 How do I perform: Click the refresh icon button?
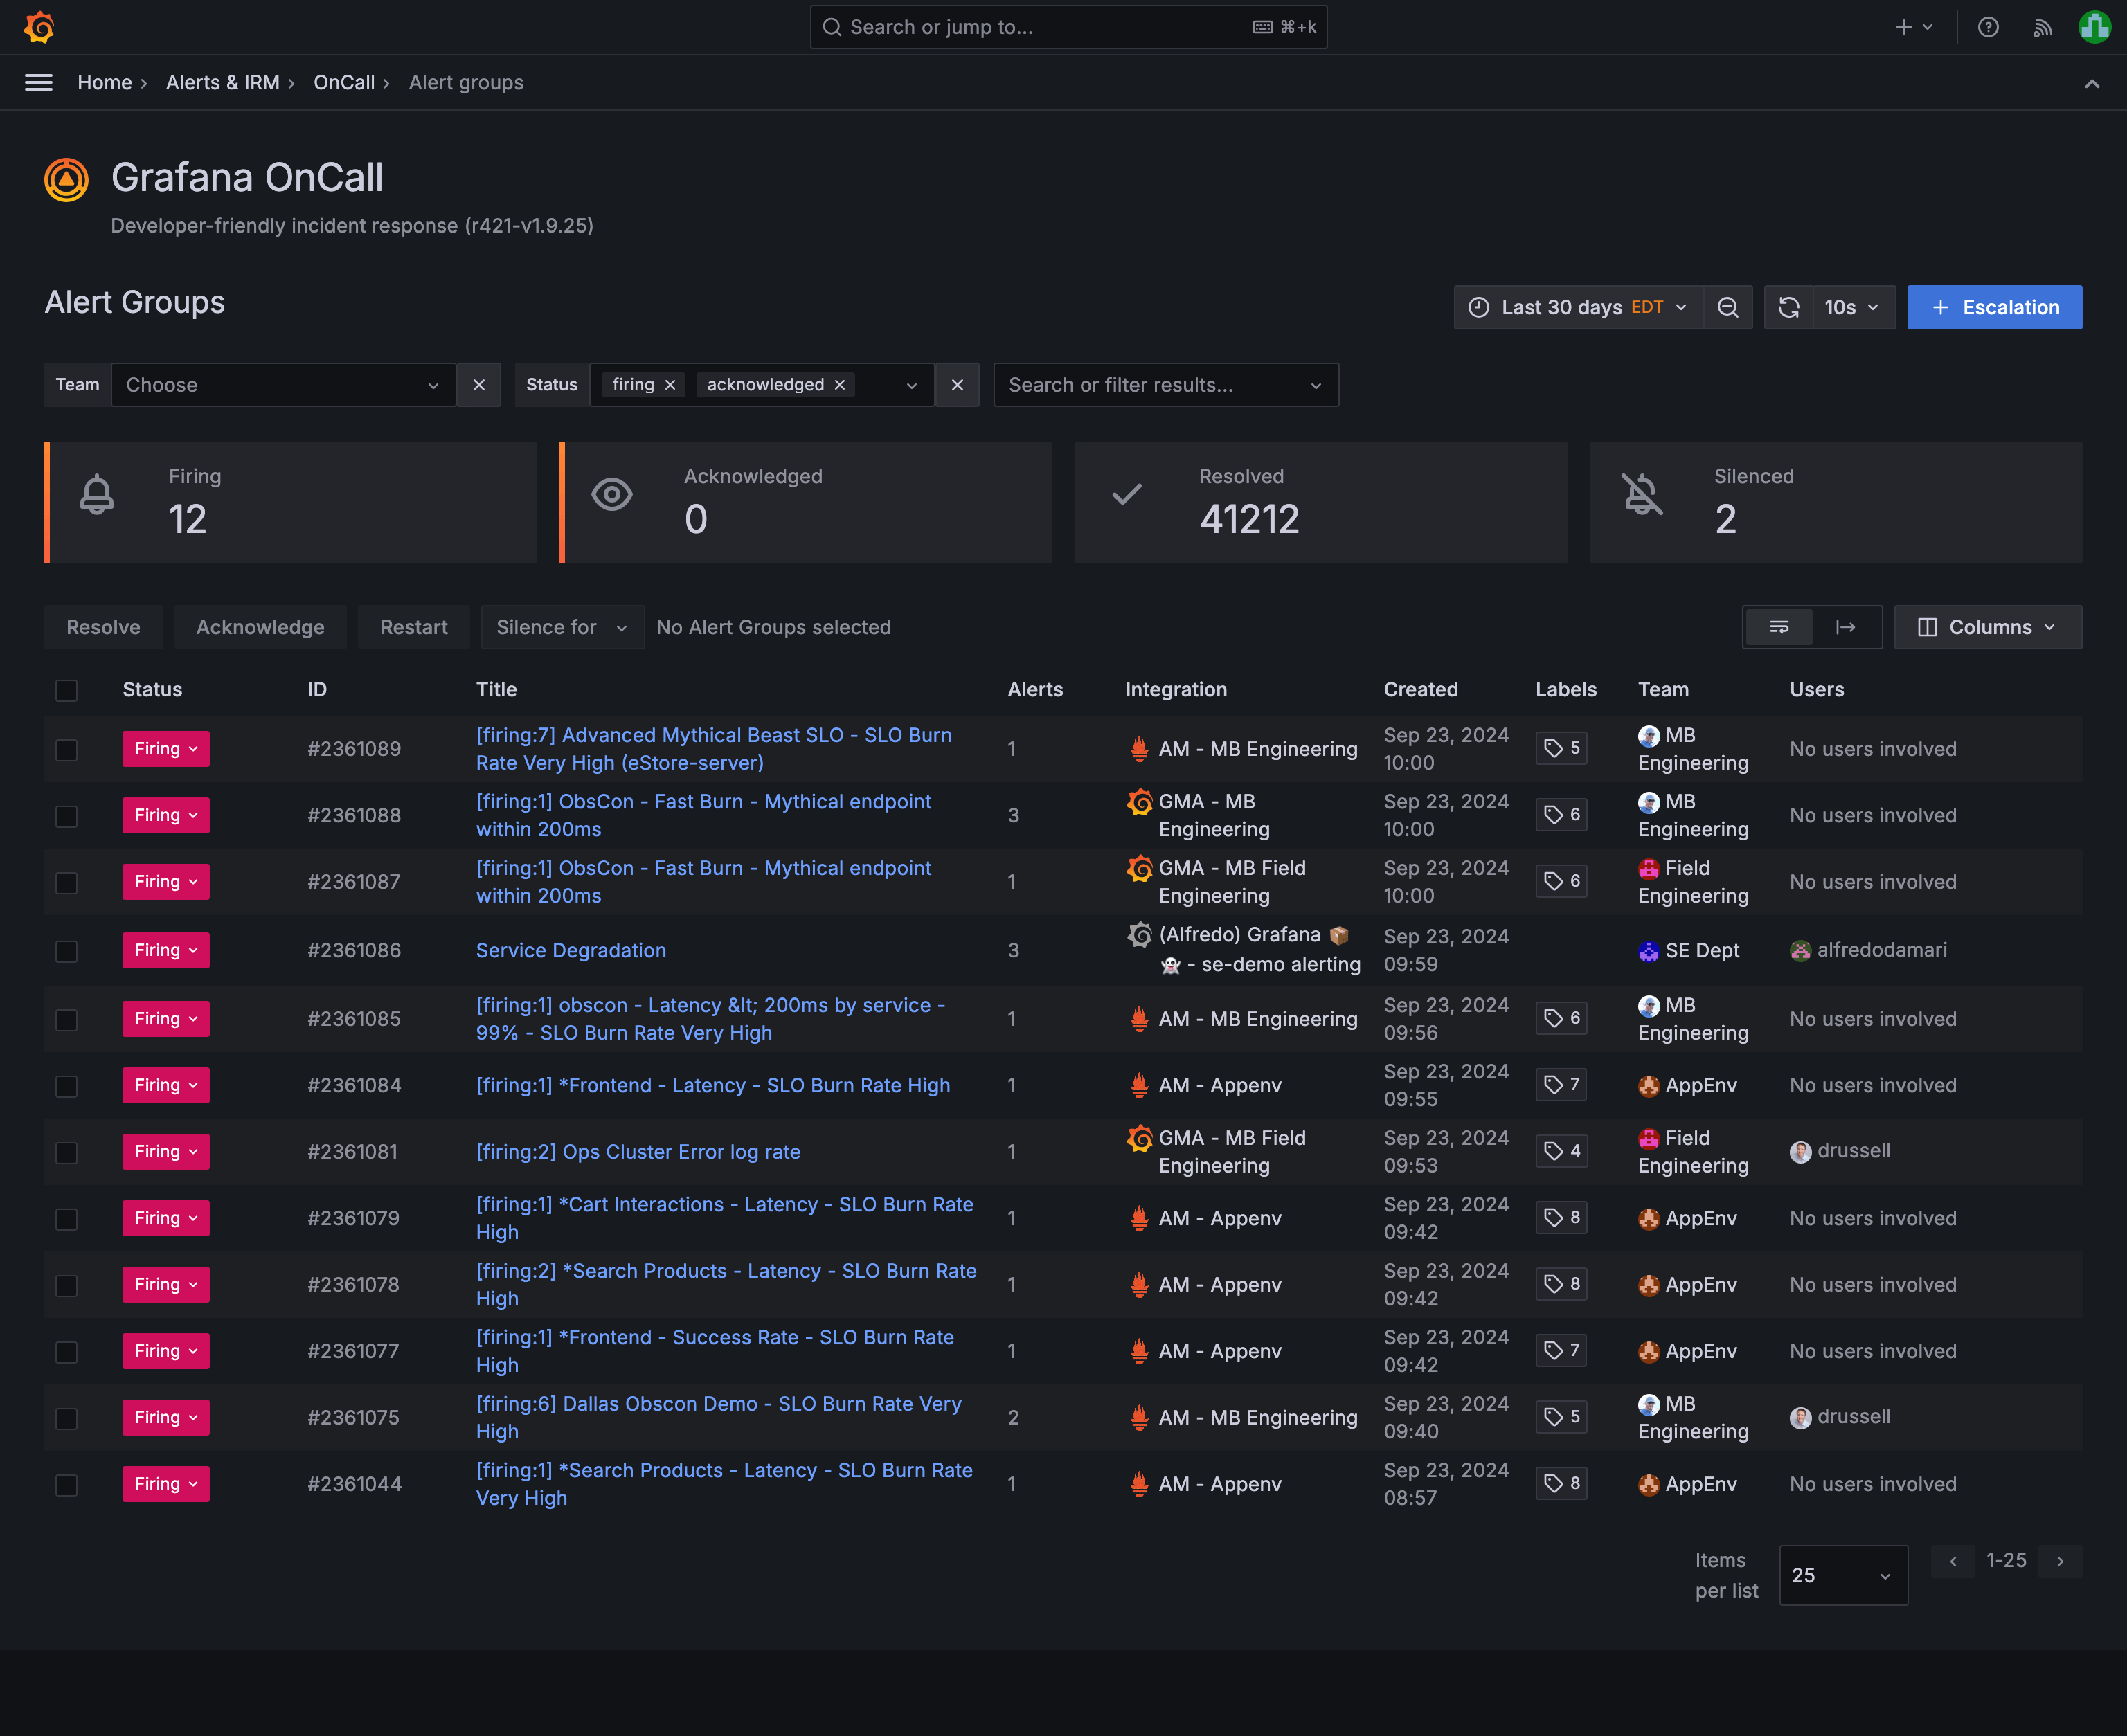(1789, 308)
